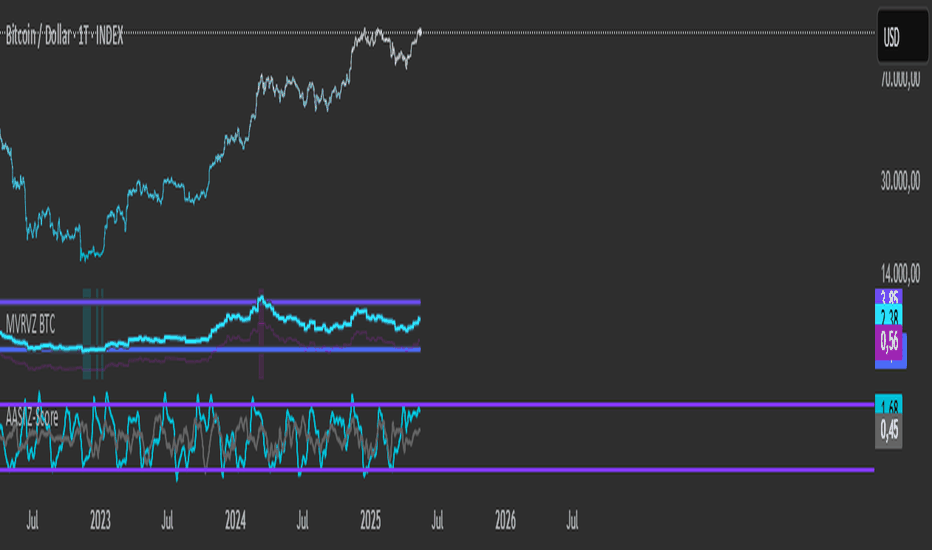This screenshot has width=932, height=550.
Task: Click the Jul label between 2025 and 2026
Action: [437, 521]
